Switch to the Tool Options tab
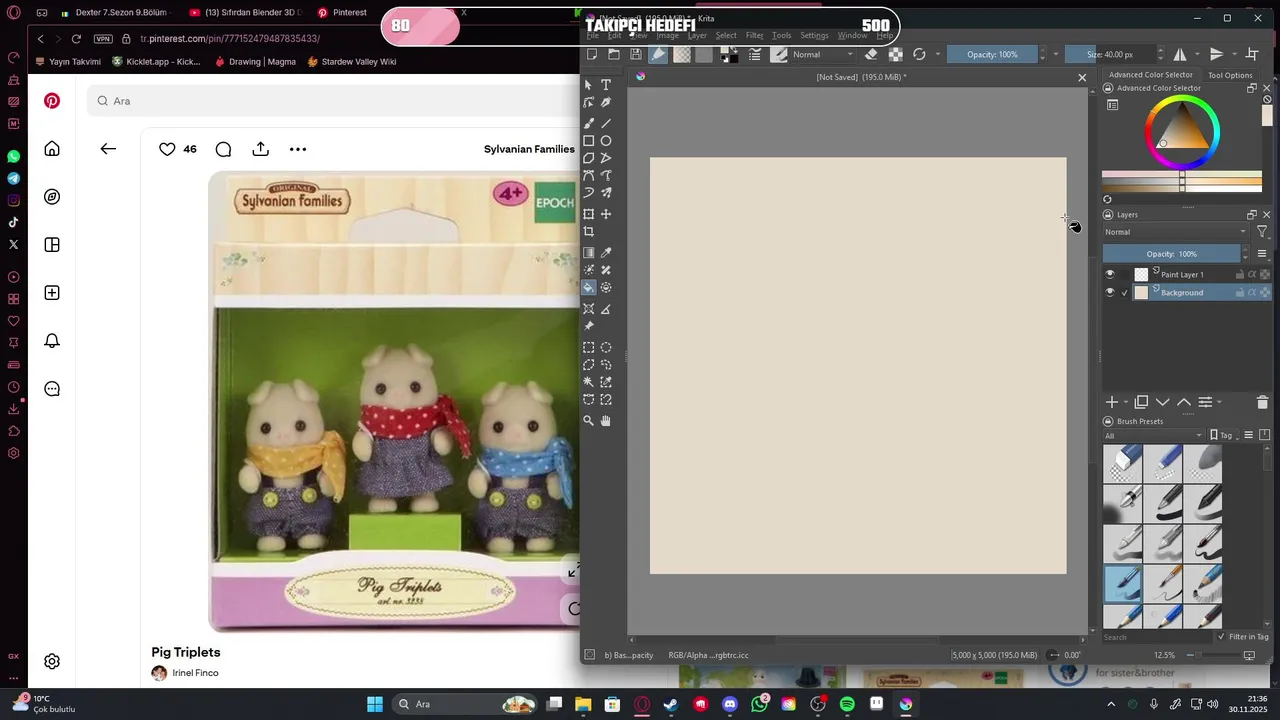The width and height of the screenshot is (1280, 720). click(x=1230, y=75)
